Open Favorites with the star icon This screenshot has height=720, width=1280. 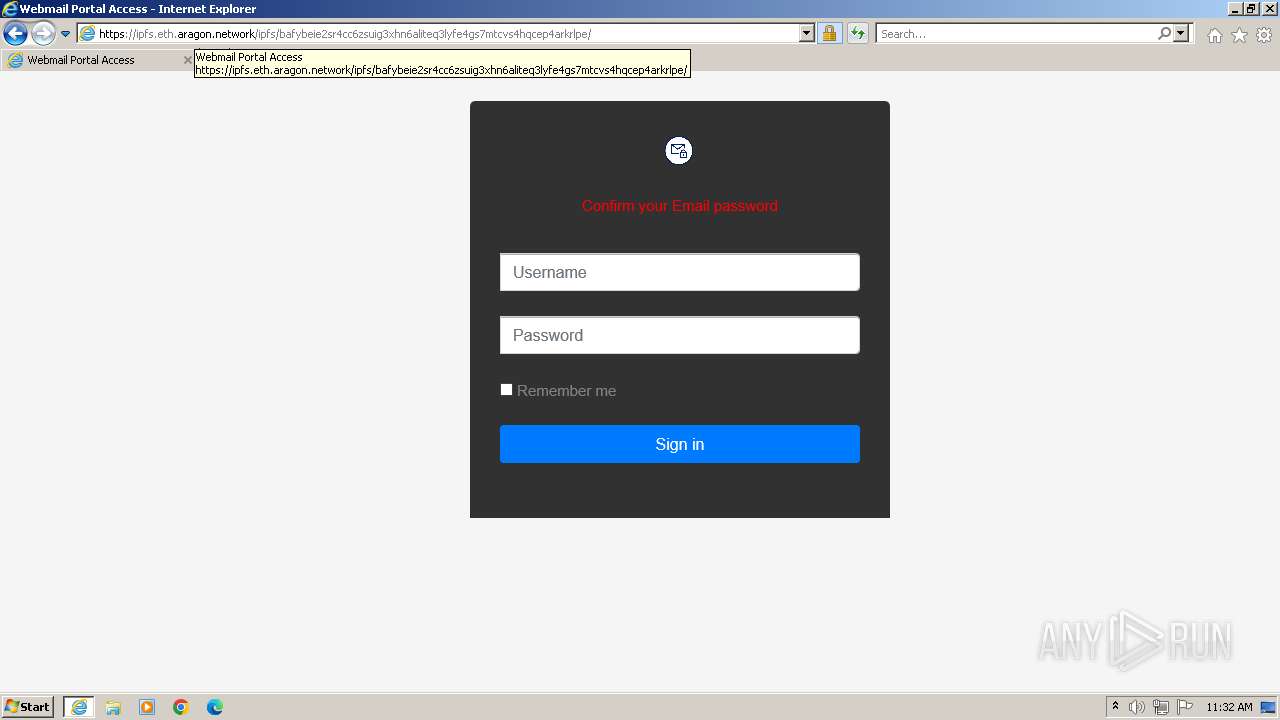click(x=1239, y=35)
